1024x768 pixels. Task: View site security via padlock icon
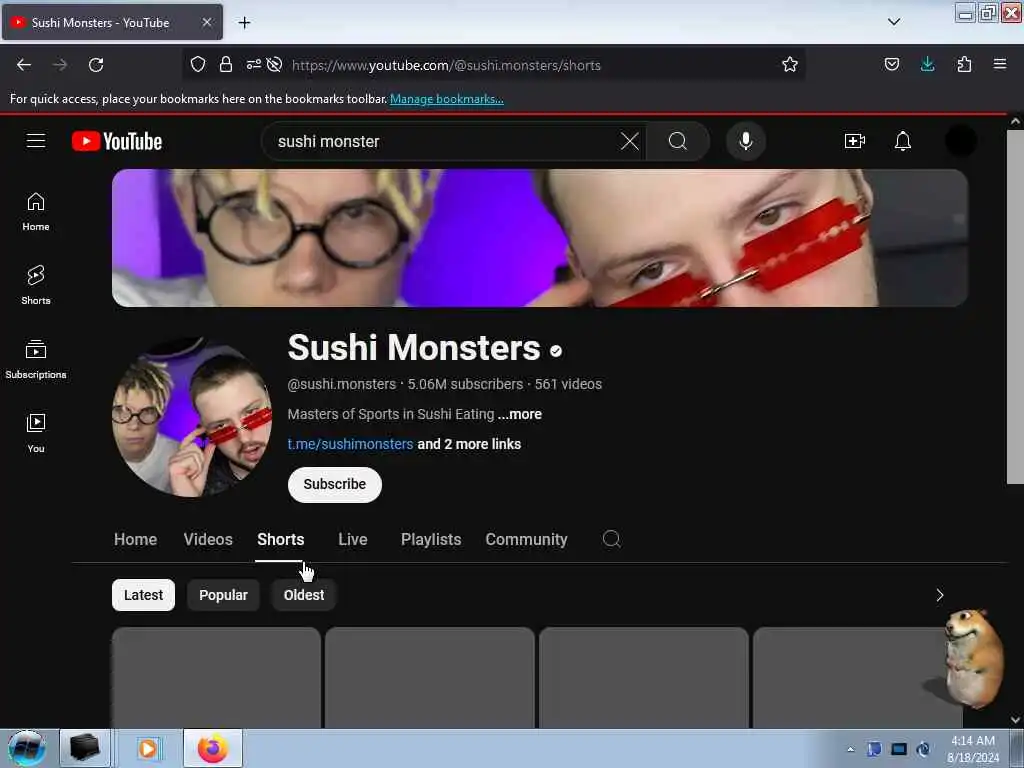tap(226, 64)
